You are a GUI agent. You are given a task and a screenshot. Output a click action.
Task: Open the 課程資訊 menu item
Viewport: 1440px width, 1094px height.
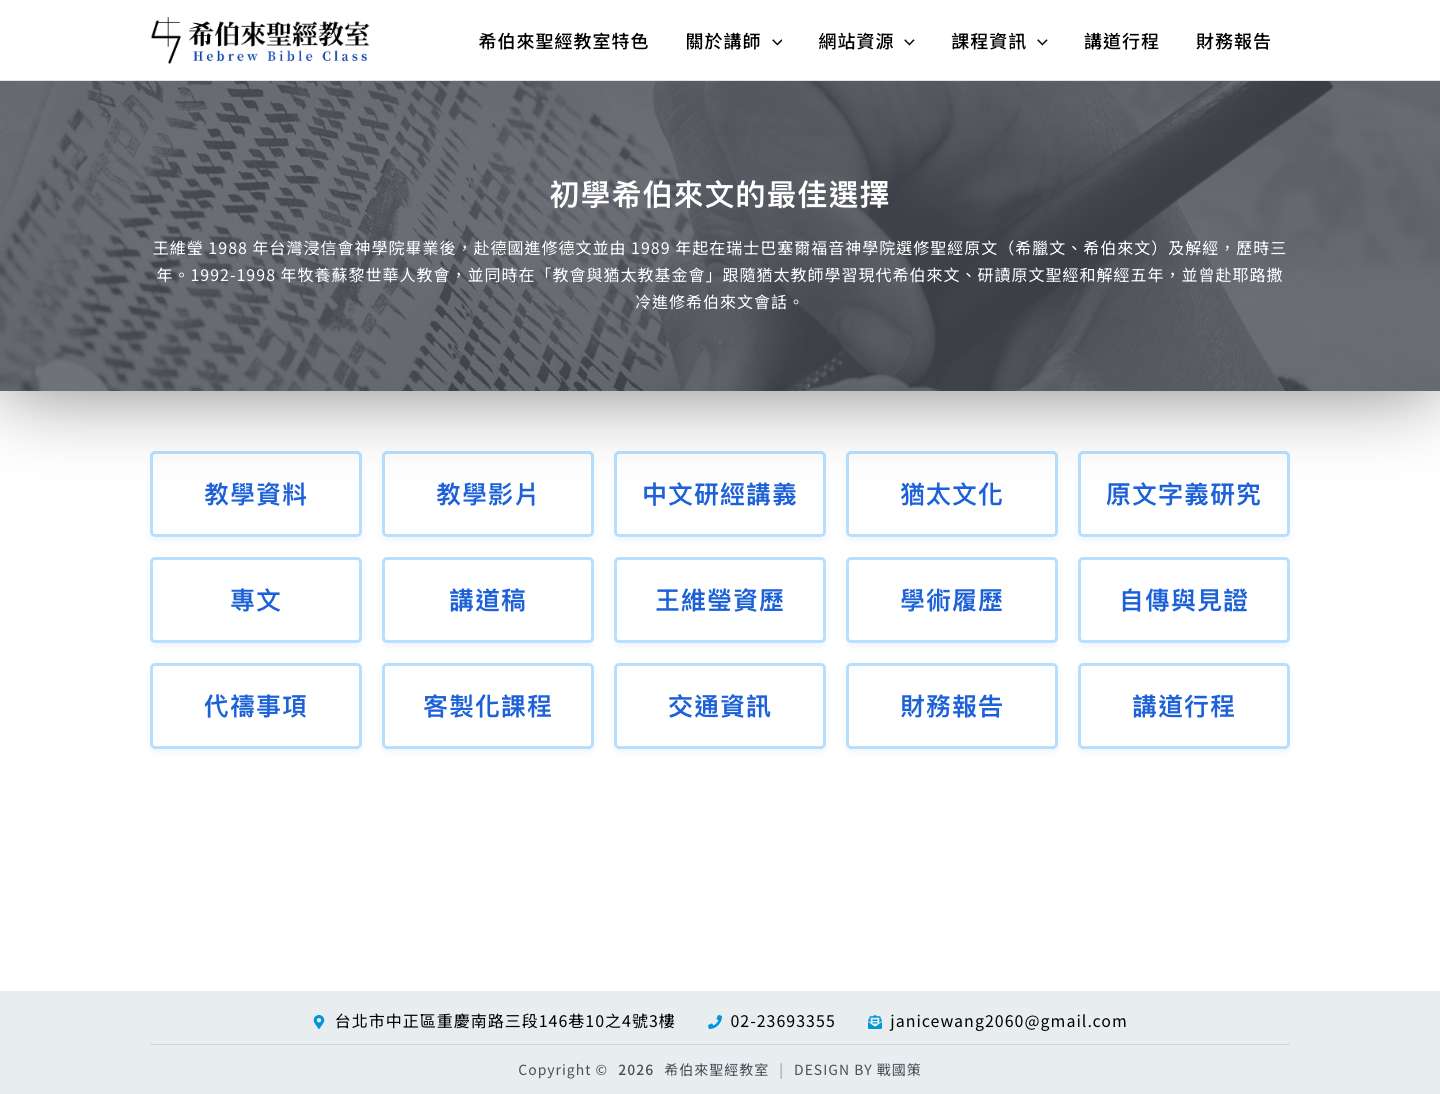[989, 41]
